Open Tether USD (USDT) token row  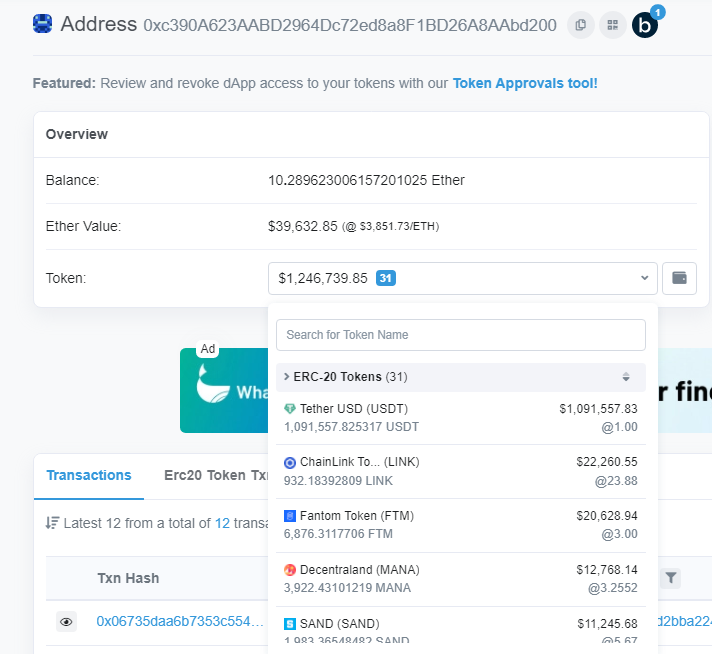click(460, 418)
